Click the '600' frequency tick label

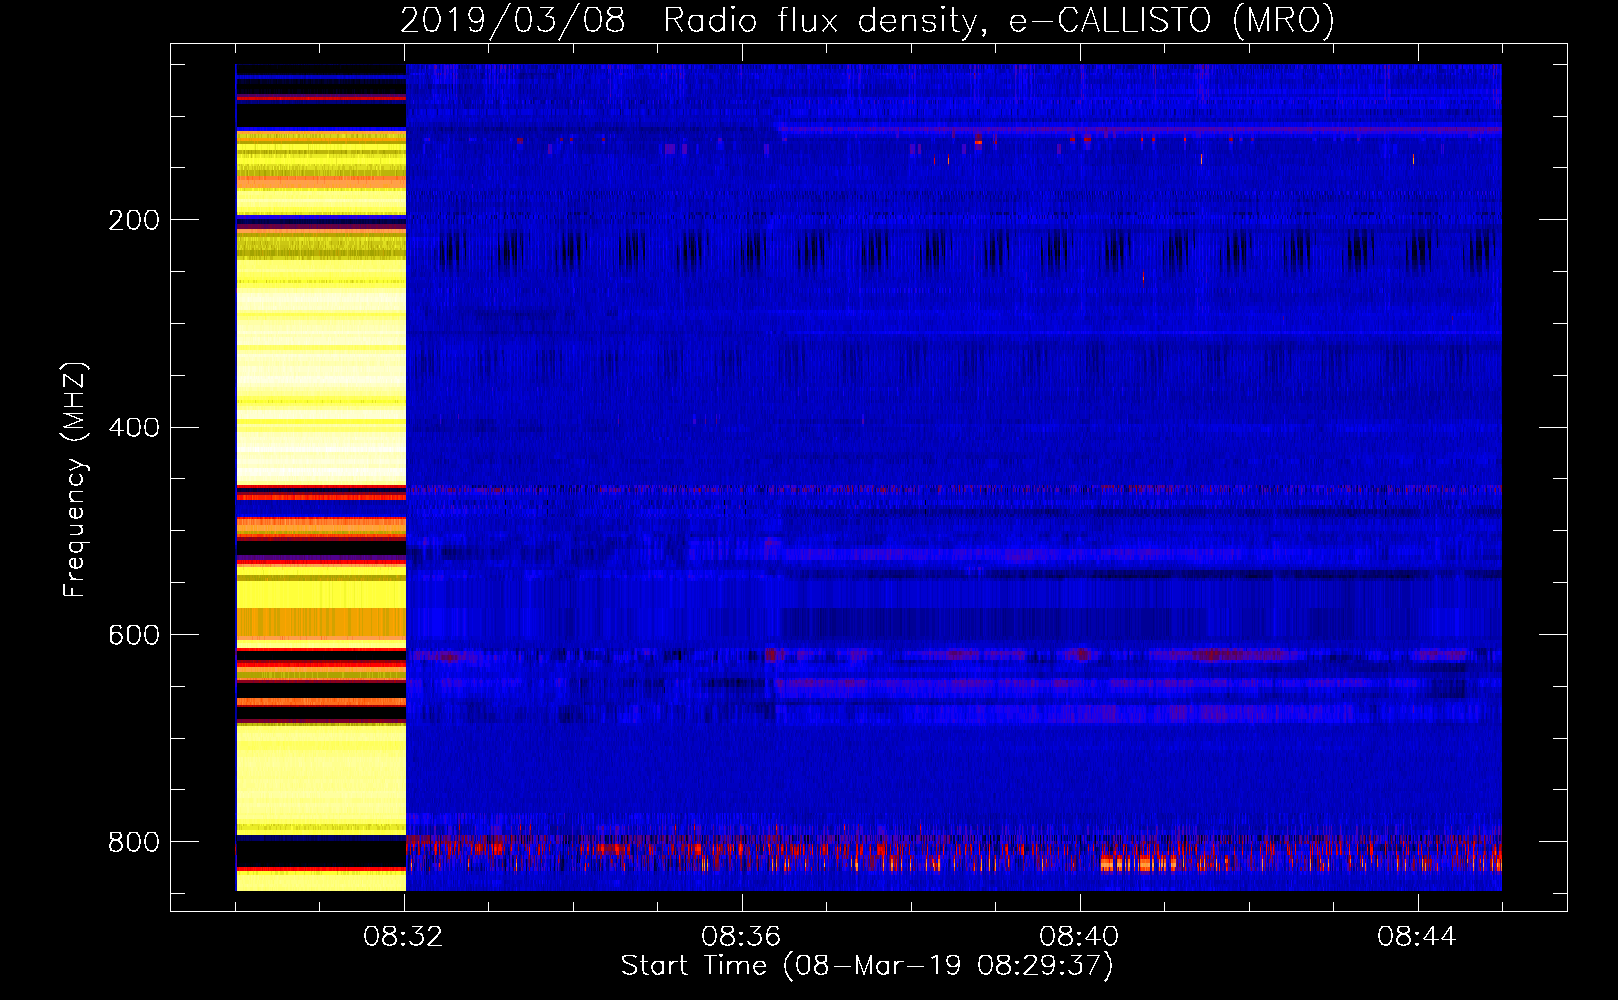click(134, 636)
